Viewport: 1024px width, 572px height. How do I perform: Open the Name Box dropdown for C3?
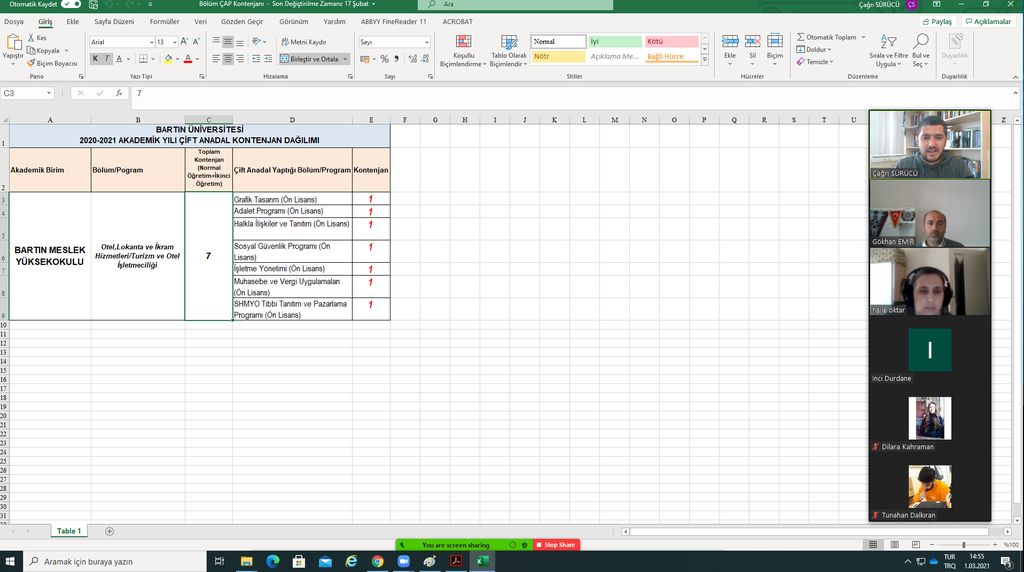pos(48,93)
